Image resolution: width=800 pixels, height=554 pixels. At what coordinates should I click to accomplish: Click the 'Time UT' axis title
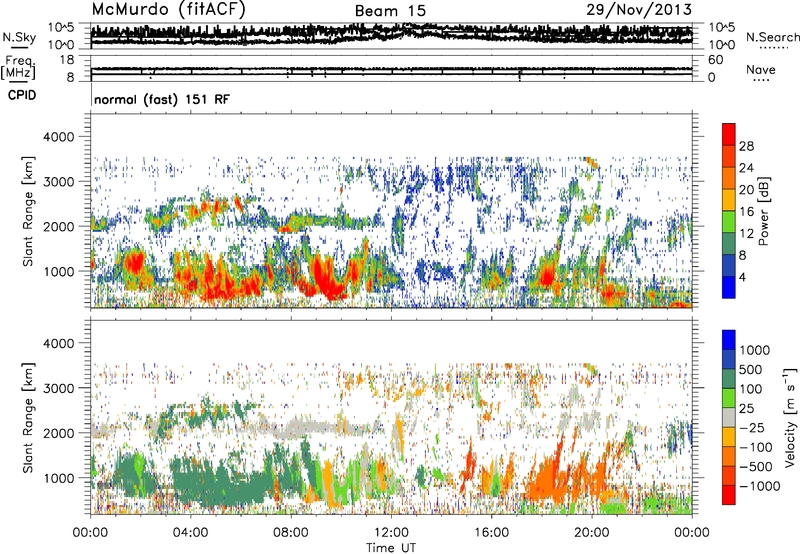click(391, 548)
